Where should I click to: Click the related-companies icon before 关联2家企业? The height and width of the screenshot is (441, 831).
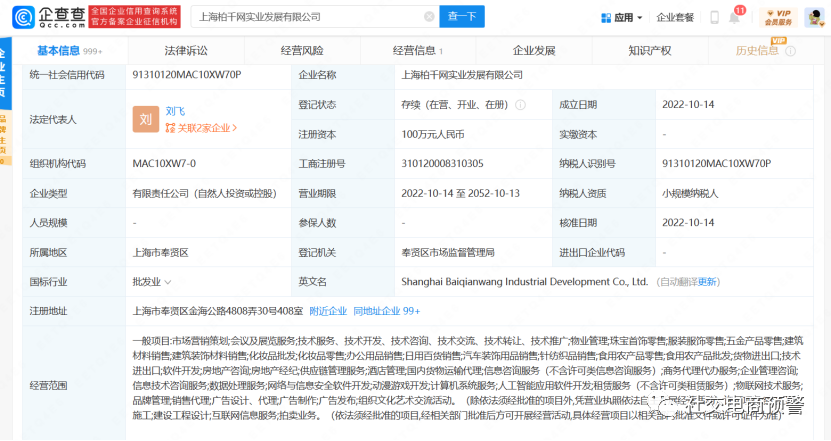click(x=170, y=128)
